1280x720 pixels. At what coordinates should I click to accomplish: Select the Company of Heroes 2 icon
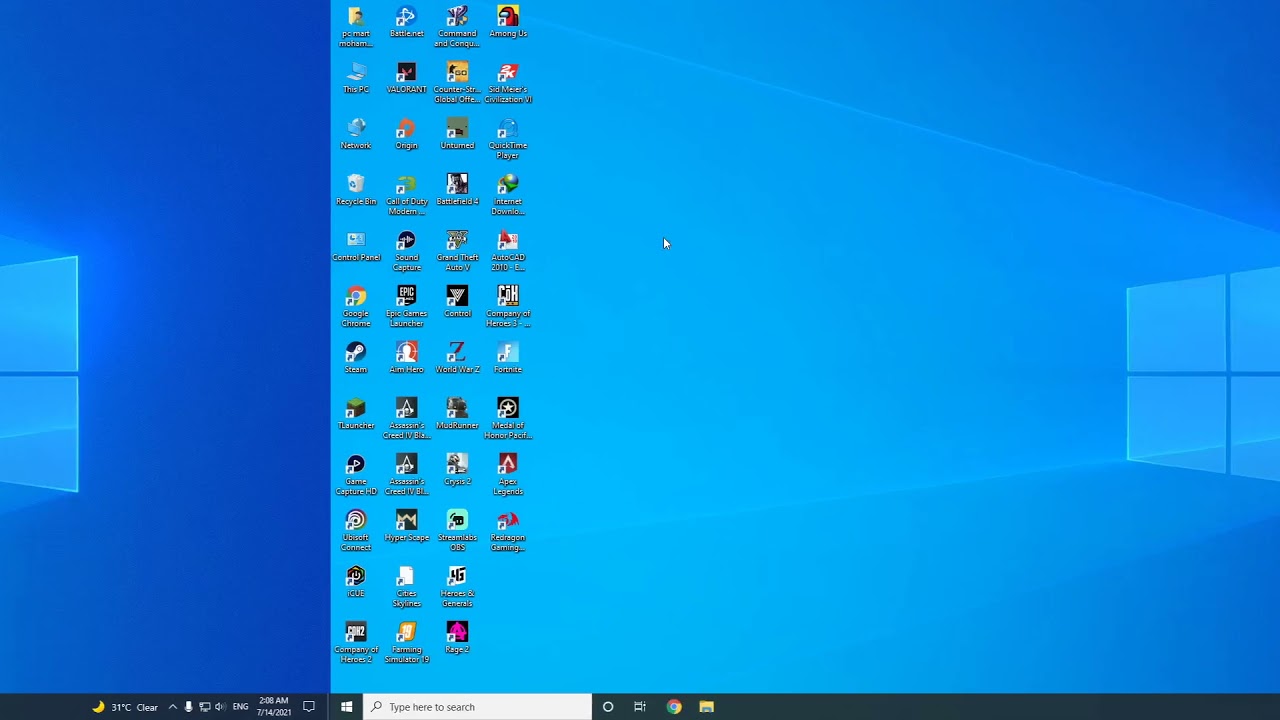tap(356, 643)
